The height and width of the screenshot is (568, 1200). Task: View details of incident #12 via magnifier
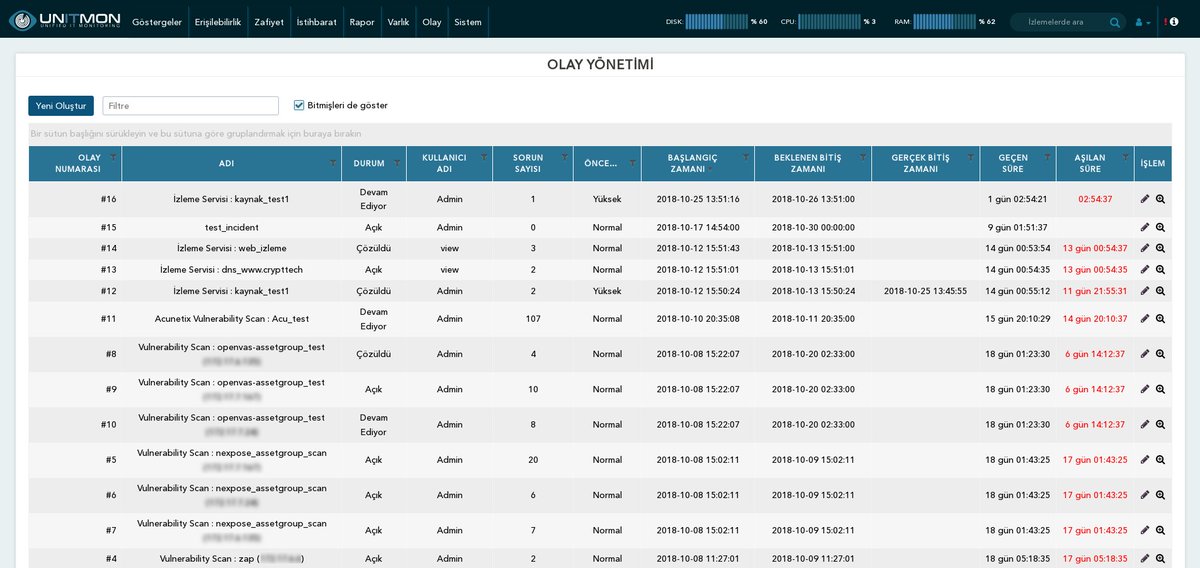click(x=1161, y=290)
